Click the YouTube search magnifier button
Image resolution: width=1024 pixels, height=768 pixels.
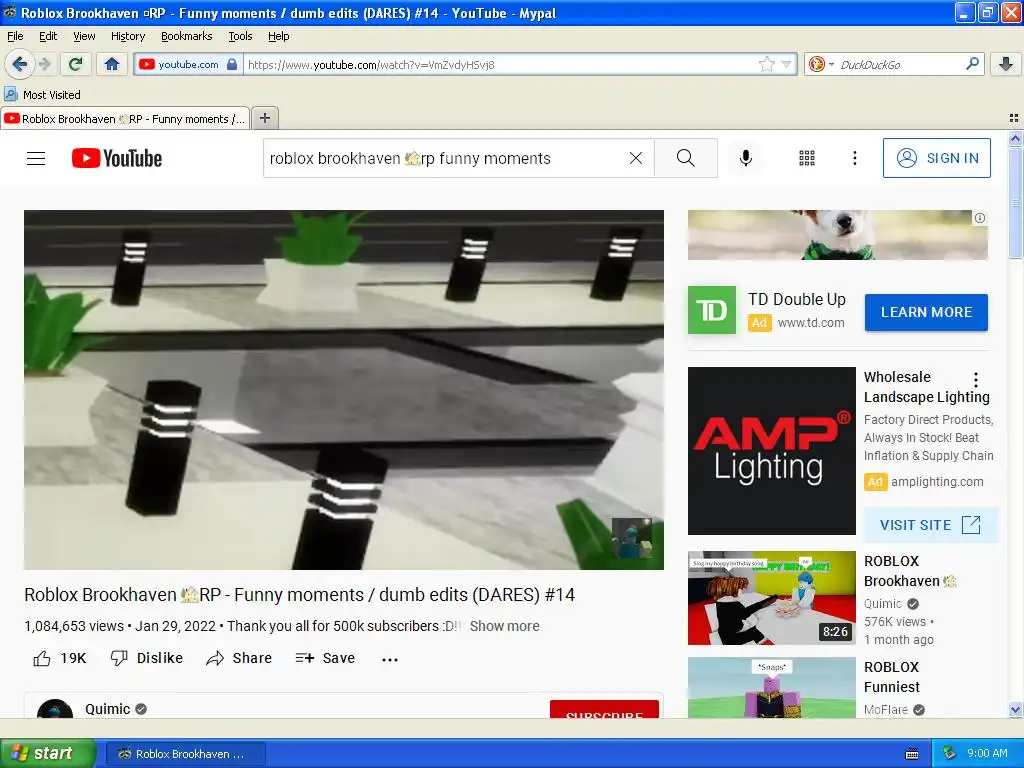[x=686, y=158]
